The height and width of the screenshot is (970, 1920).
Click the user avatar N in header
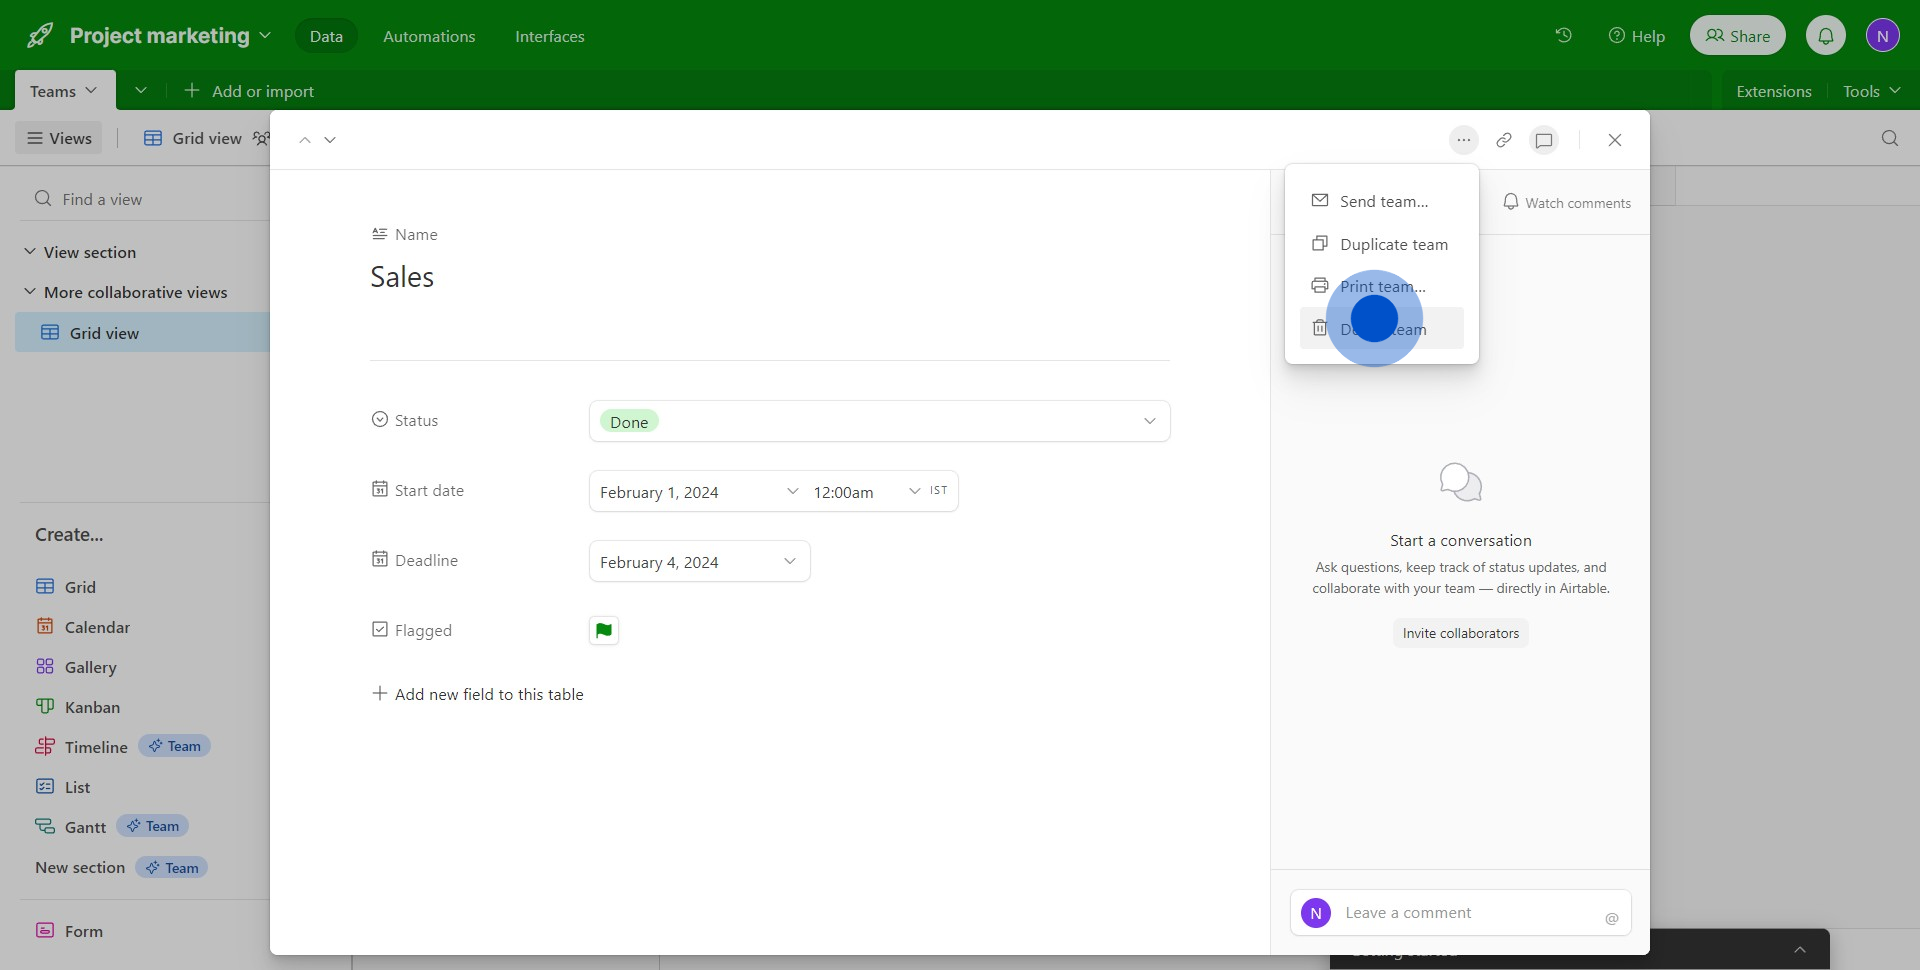point(1882,36)
